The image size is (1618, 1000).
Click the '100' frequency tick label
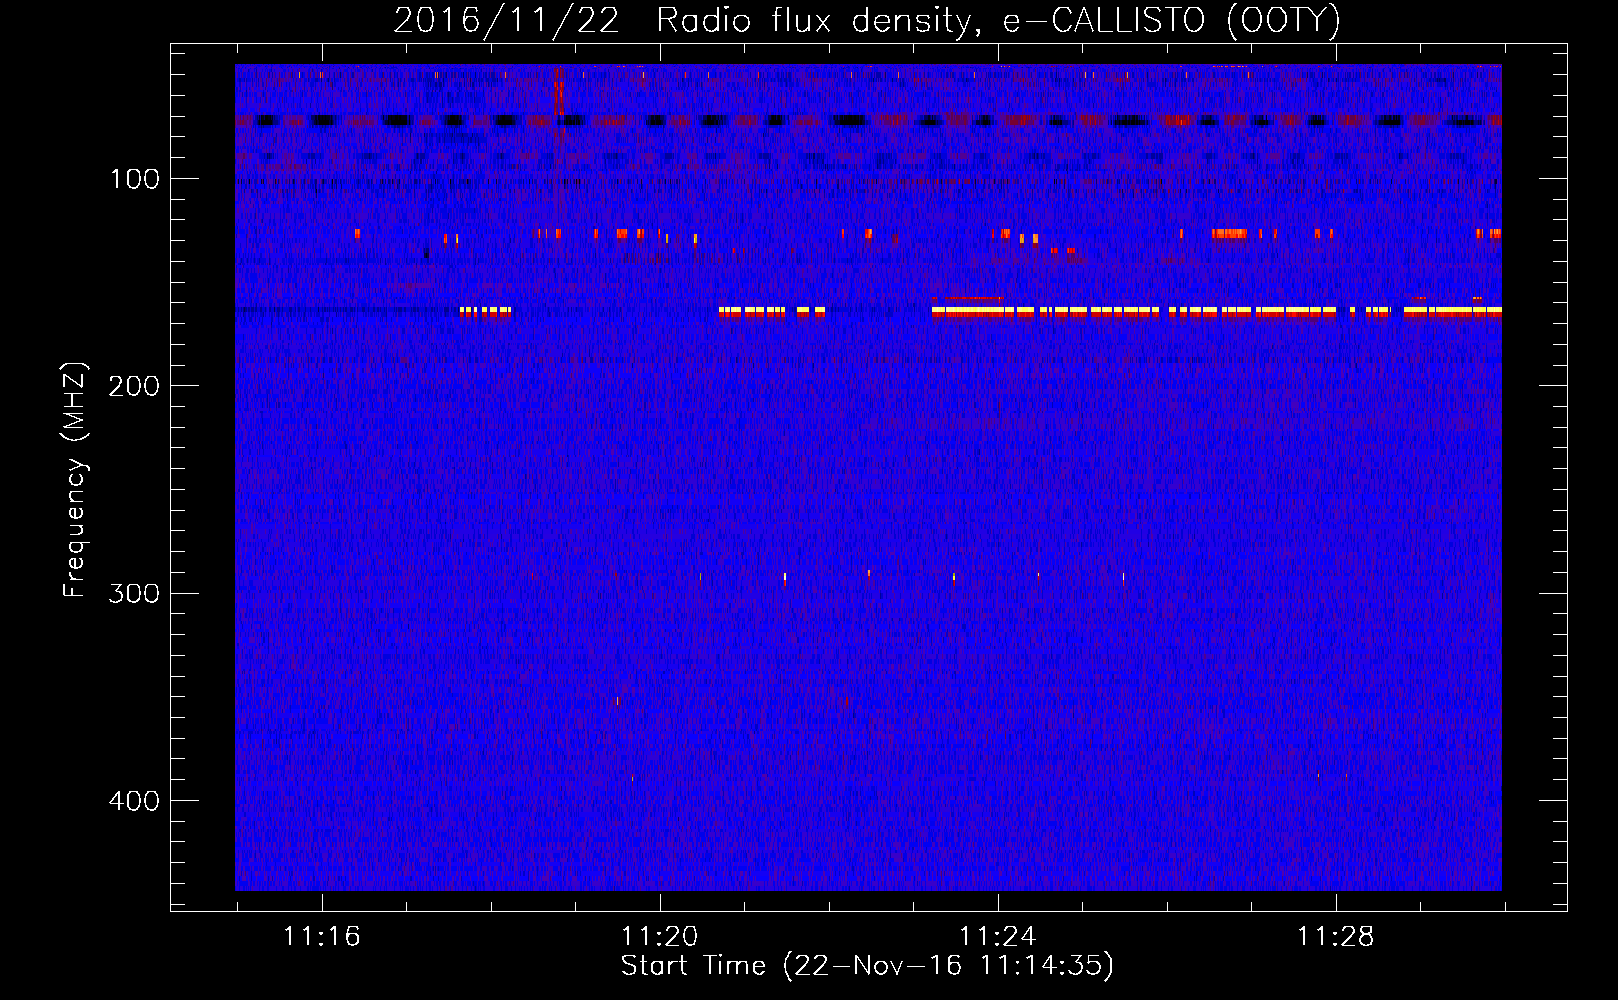[135, 179]
